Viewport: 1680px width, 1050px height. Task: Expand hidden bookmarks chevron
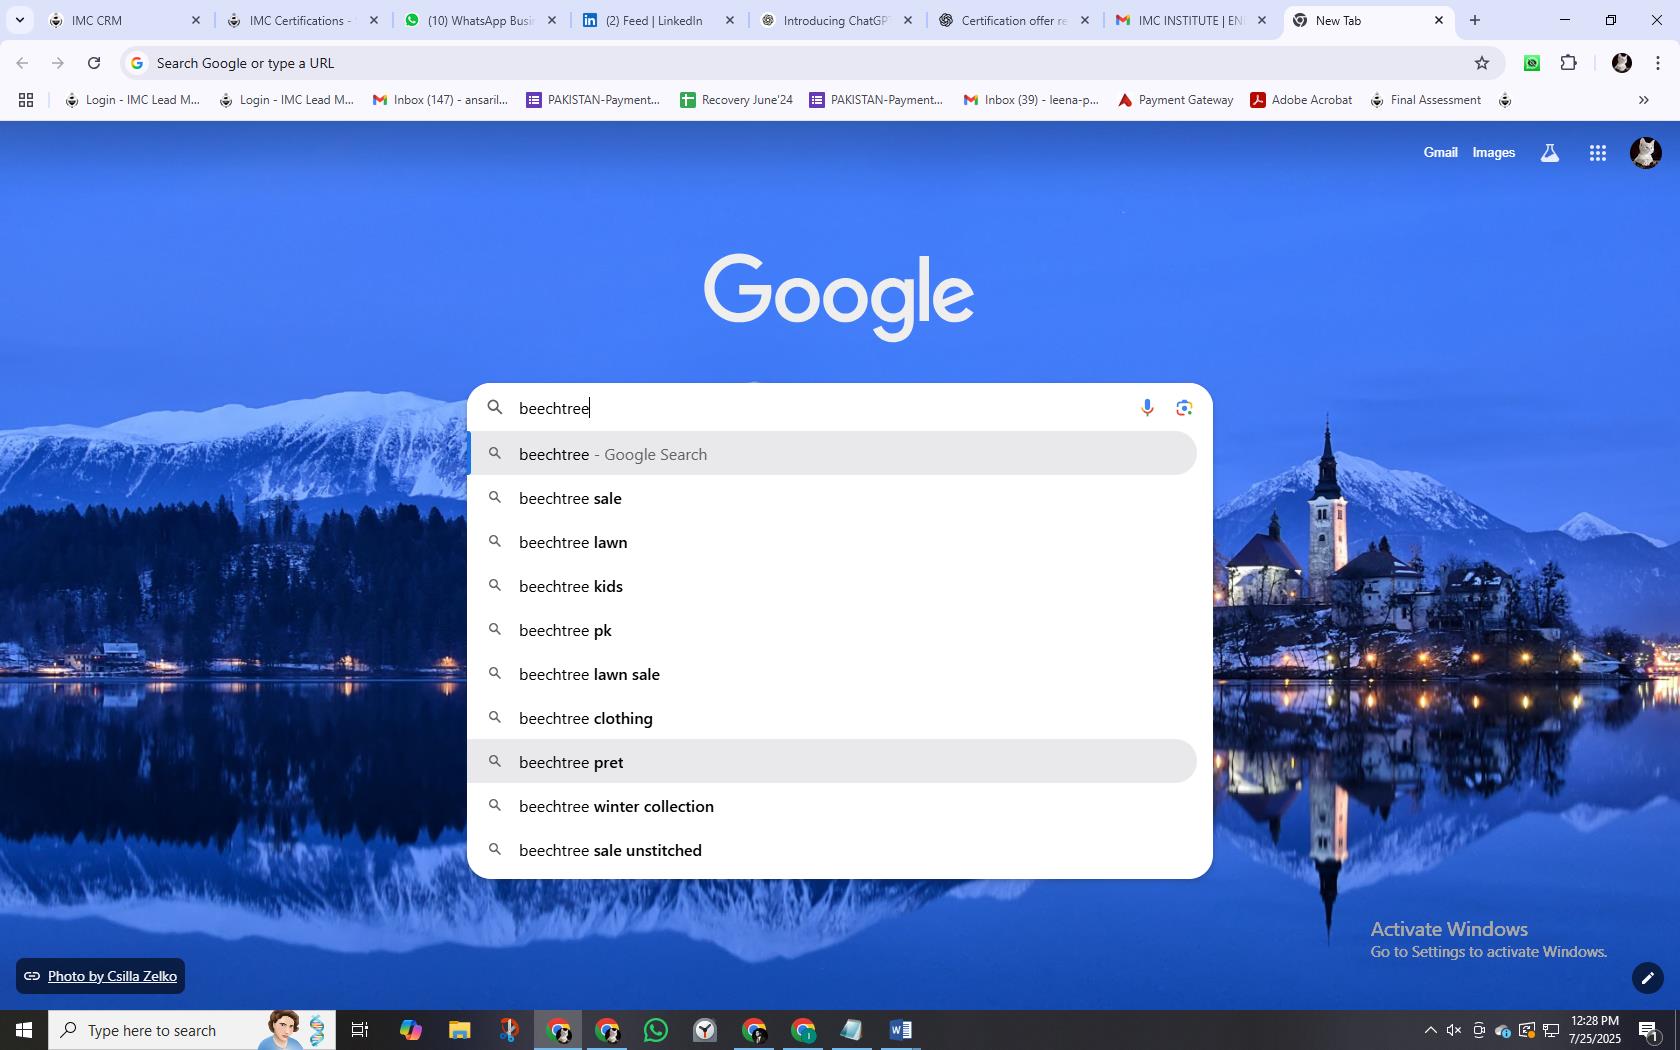[1643, 100]
